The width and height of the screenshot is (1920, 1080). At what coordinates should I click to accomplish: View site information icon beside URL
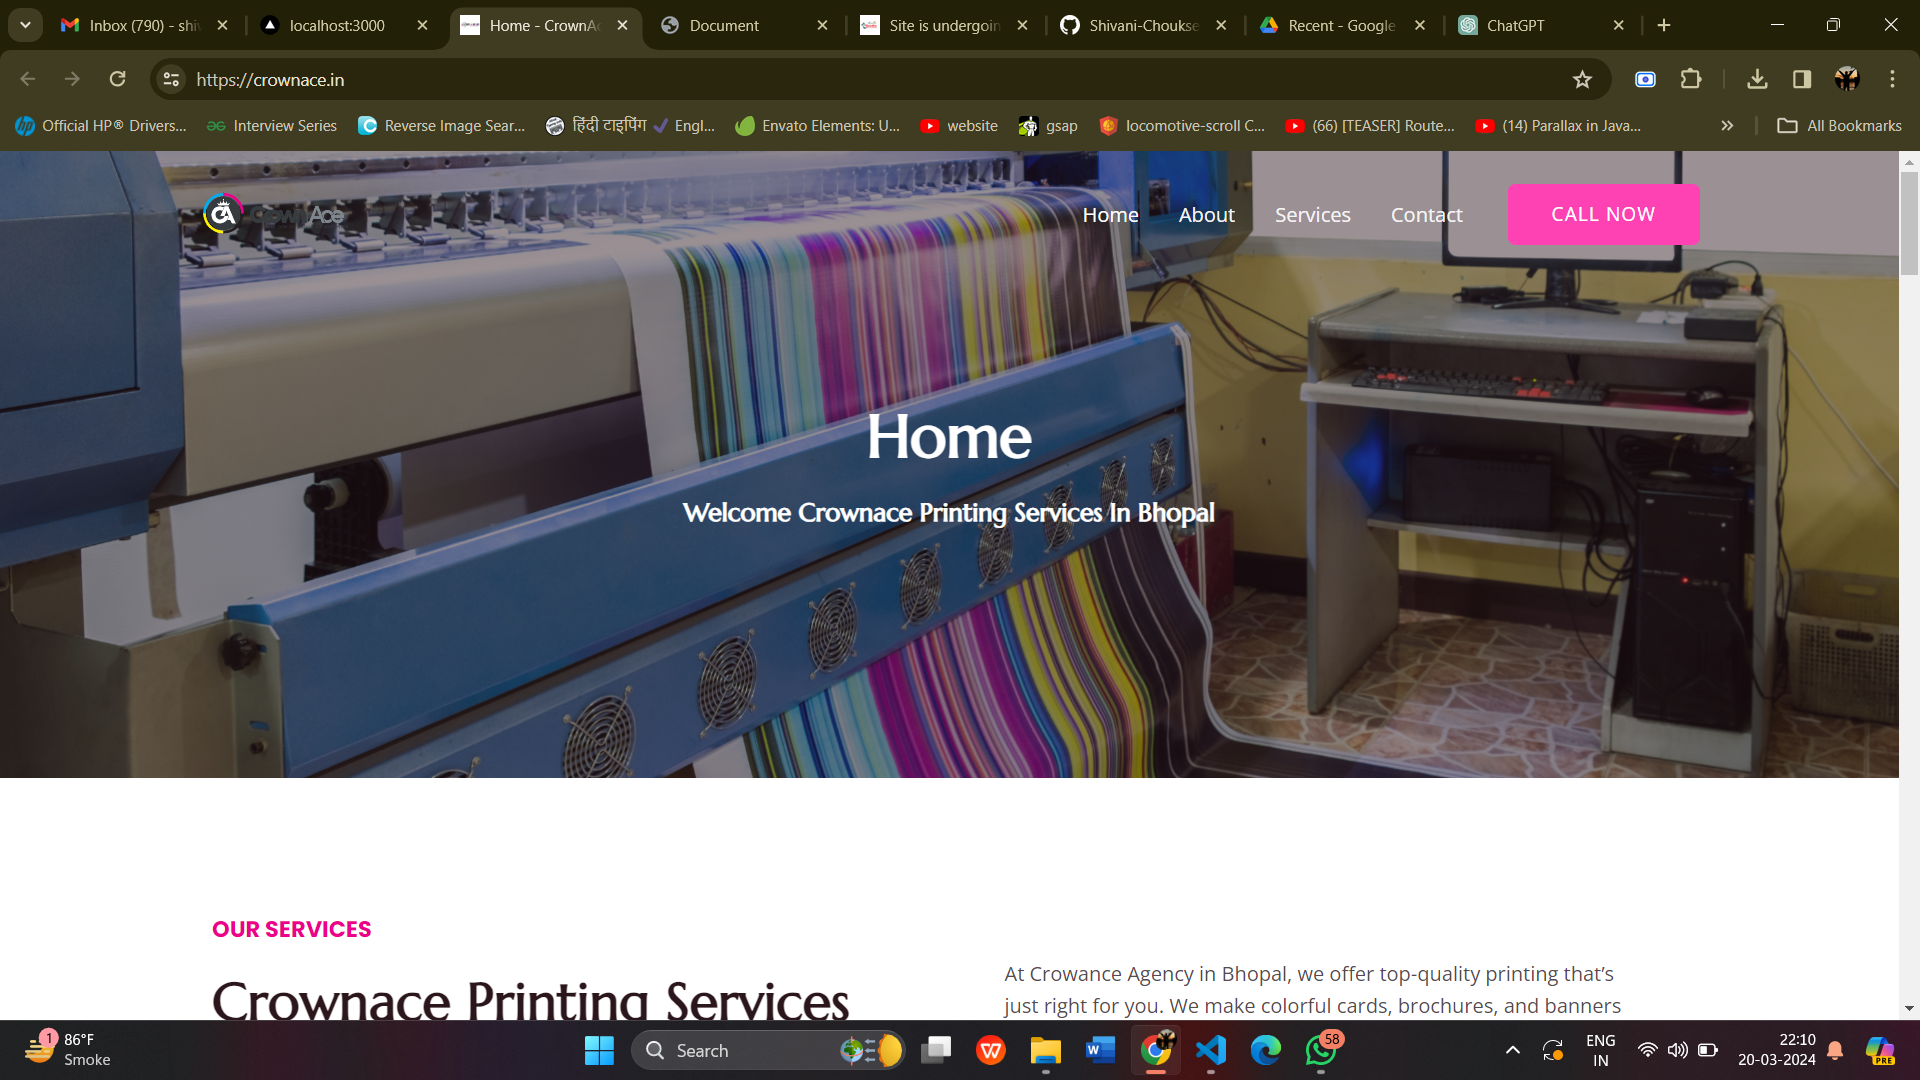[x=172, y=79]
